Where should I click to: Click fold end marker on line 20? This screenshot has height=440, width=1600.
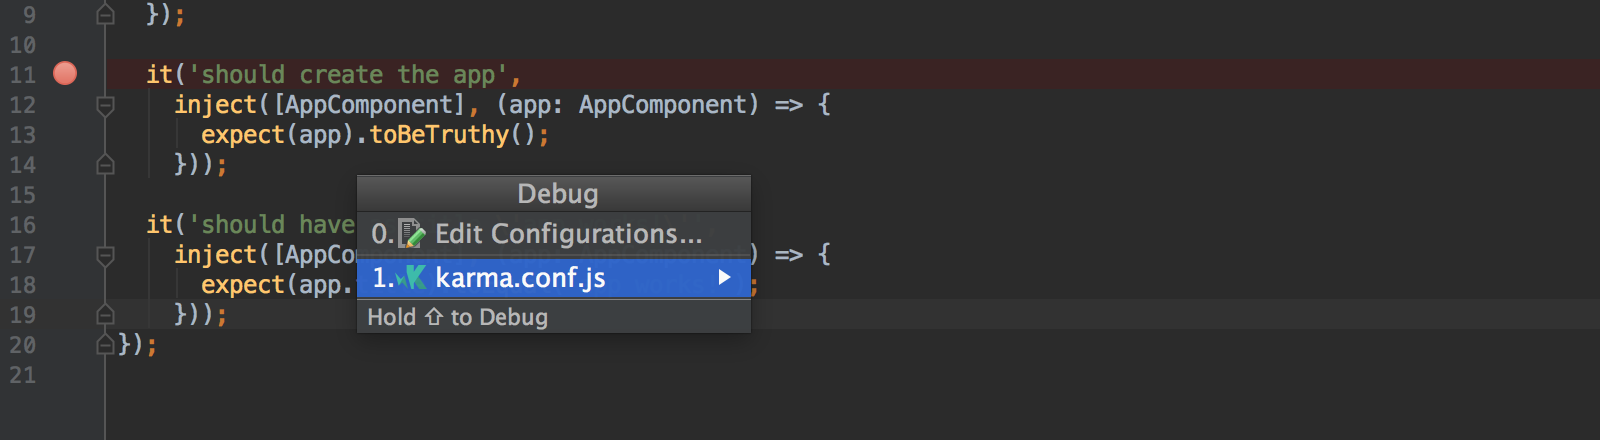[105, 344]
